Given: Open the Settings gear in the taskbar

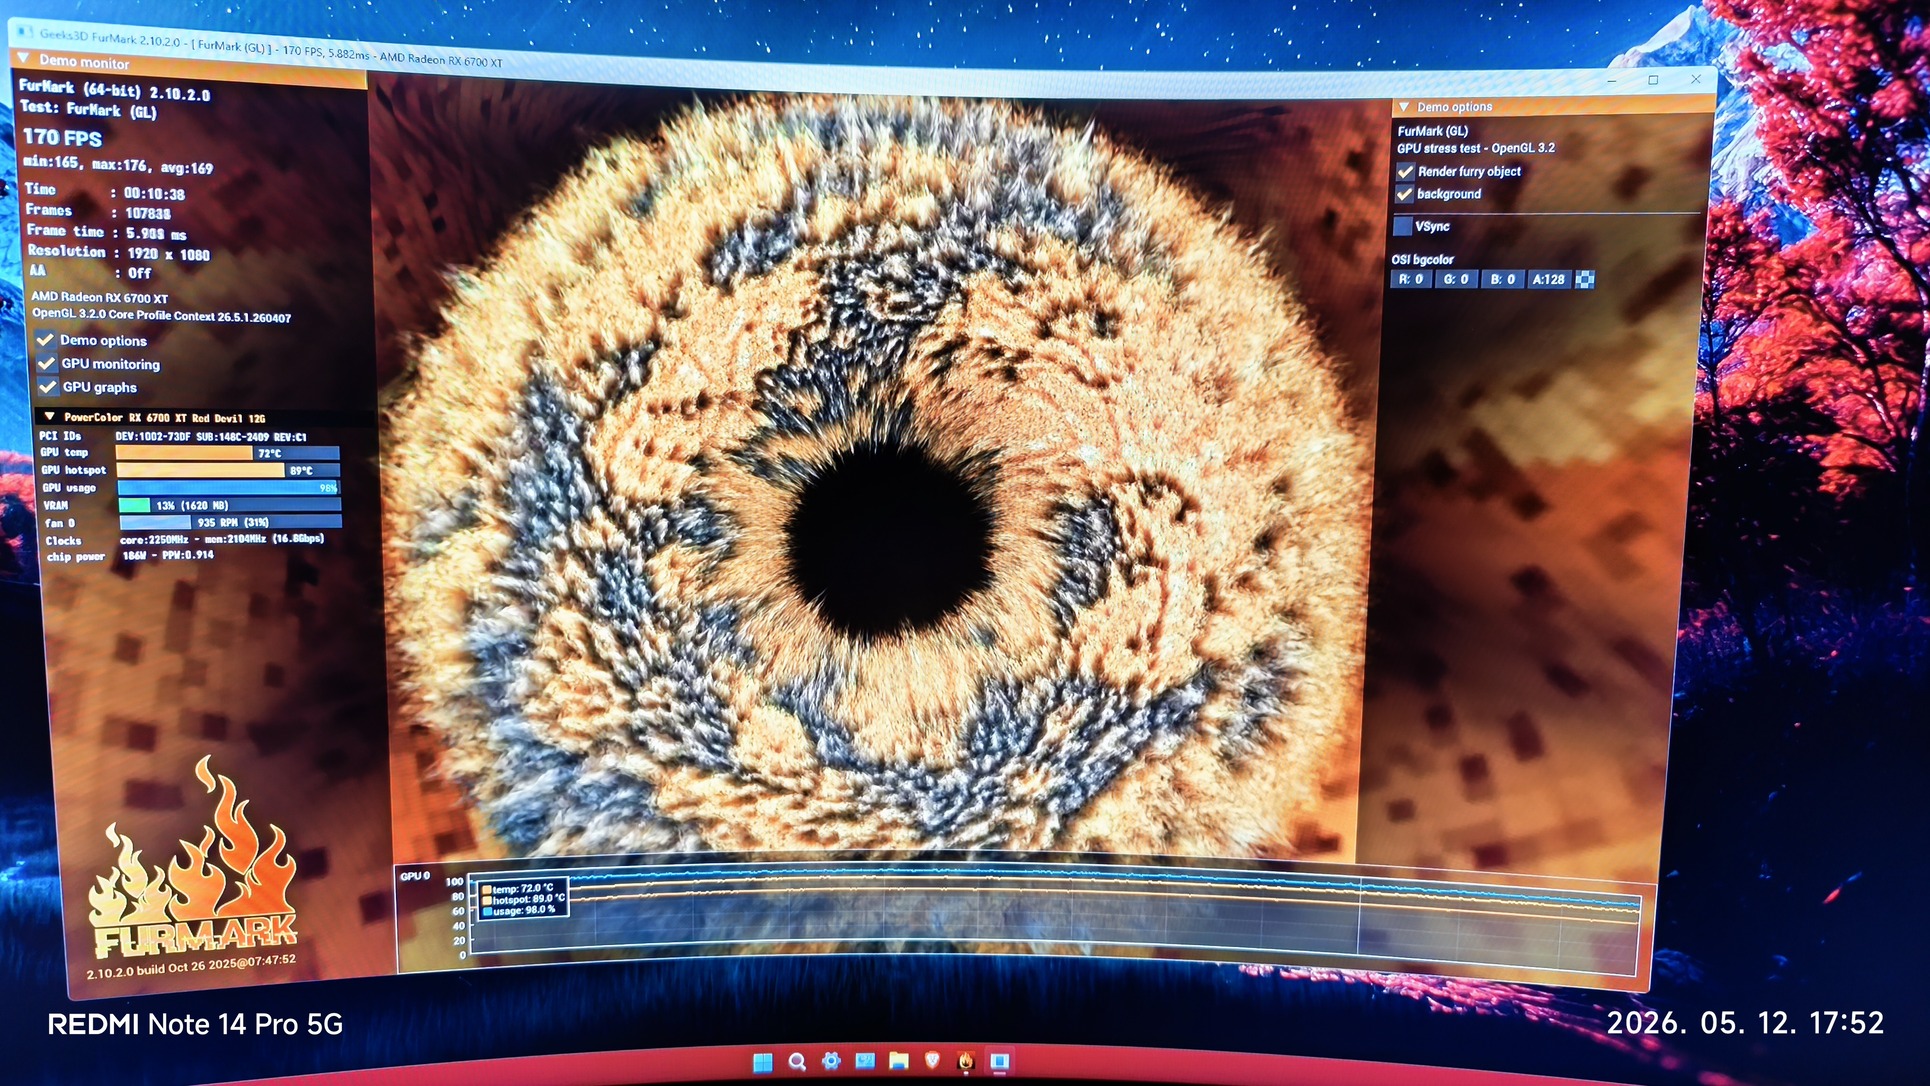Looking at the screenshot, I should [x=831, y=1061].
